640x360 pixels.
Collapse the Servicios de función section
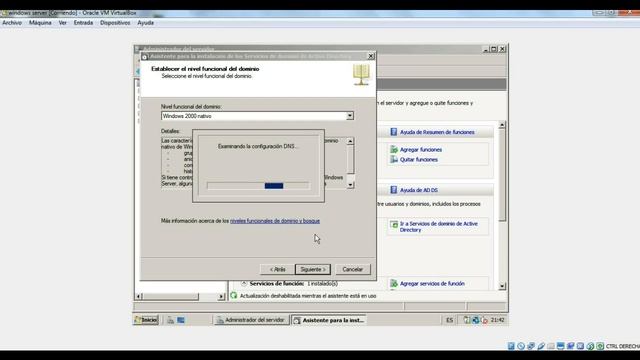(244, 283)
